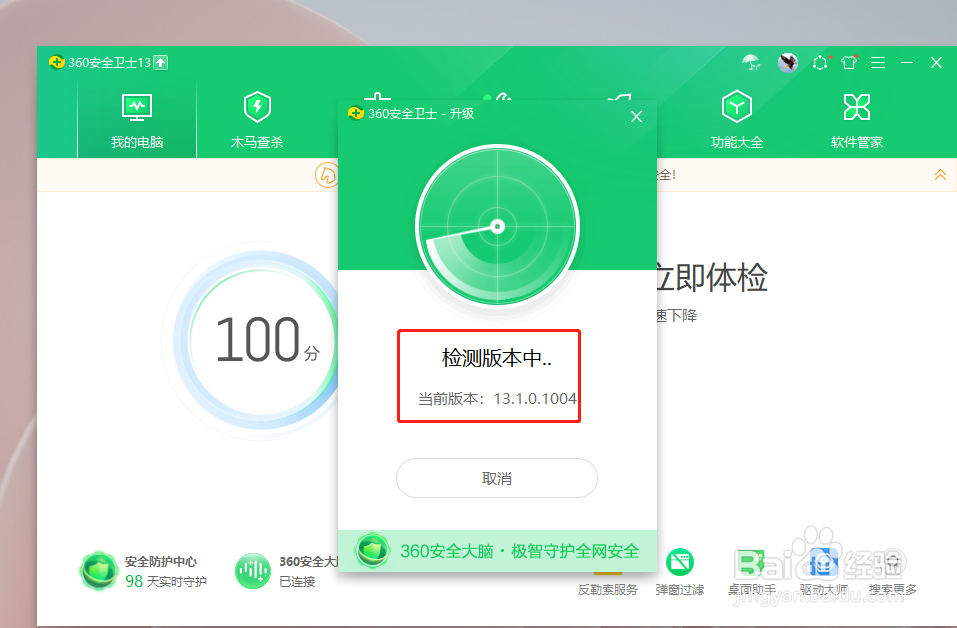Open the user avatar profile
The width and height of the screenshot is (957, 628).
787,62
